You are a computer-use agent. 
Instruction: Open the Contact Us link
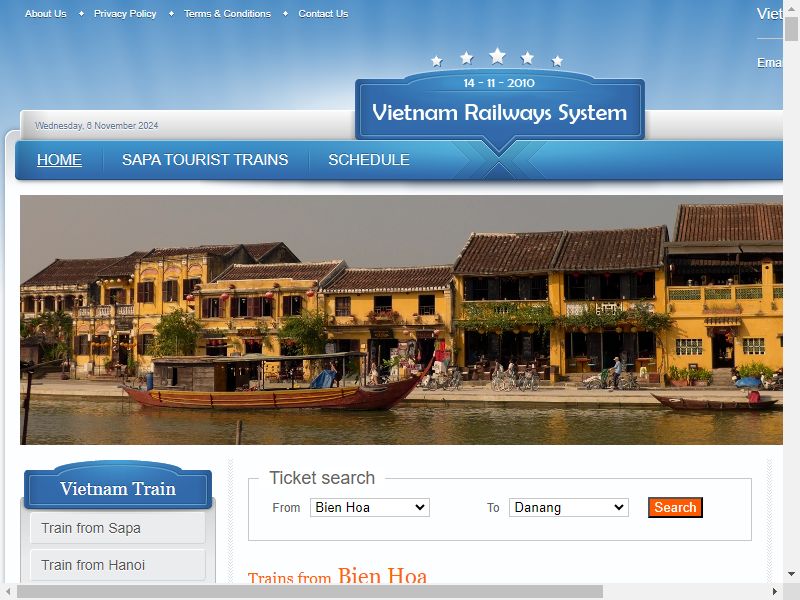[x=323, y=14]
